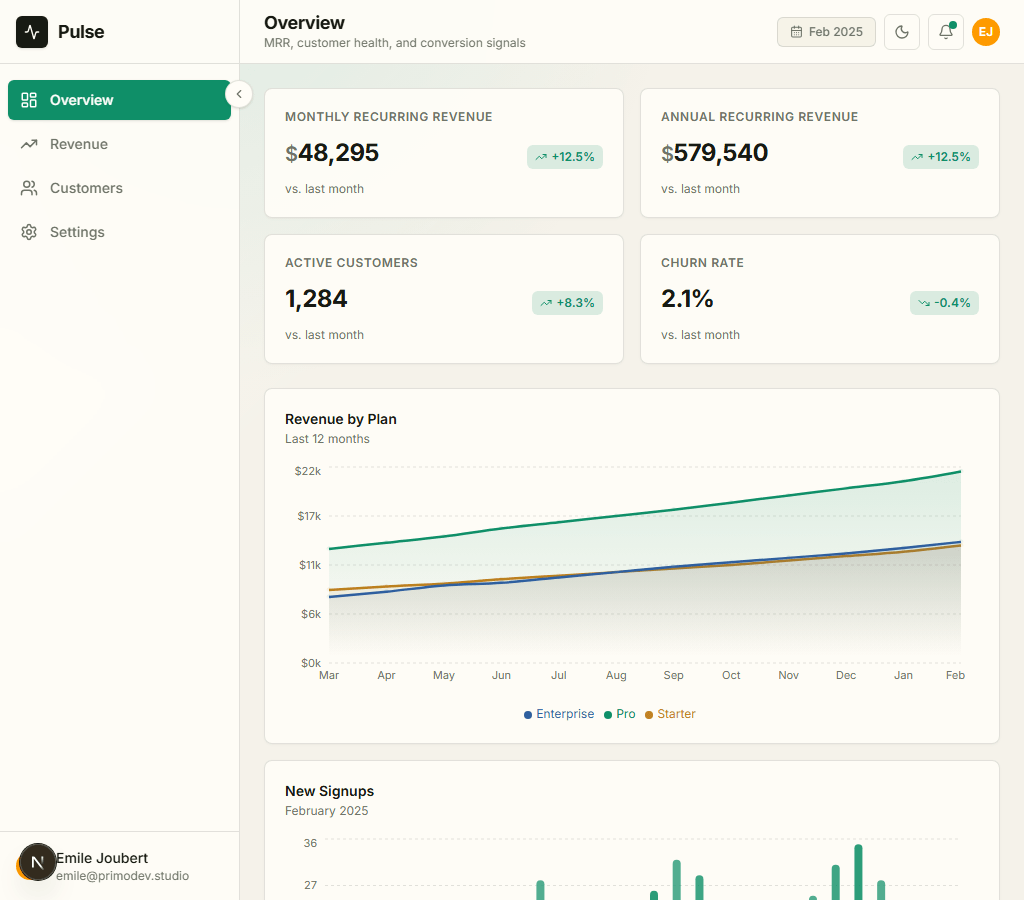Open Settings from the sidebar
1024x900 pixels.
click(x=119, y=232)
